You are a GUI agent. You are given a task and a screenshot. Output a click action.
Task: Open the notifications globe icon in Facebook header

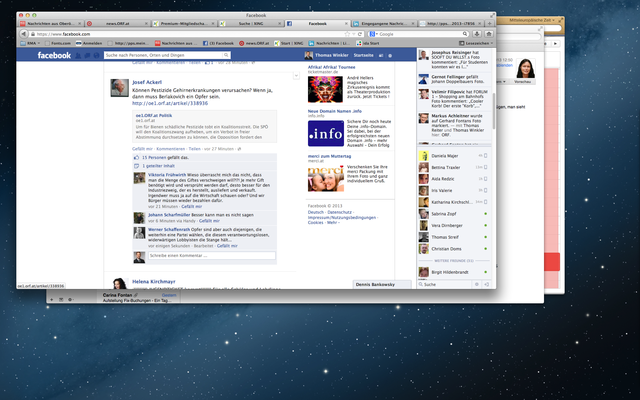click(96, 56)
